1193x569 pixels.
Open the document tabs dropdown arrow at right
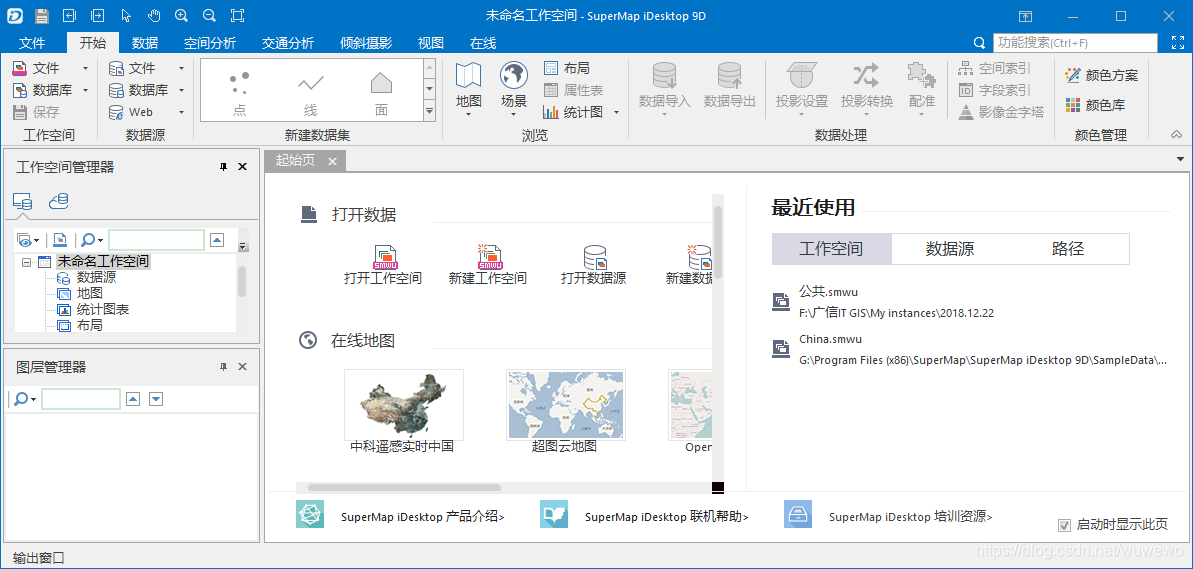pos(1180,159)
